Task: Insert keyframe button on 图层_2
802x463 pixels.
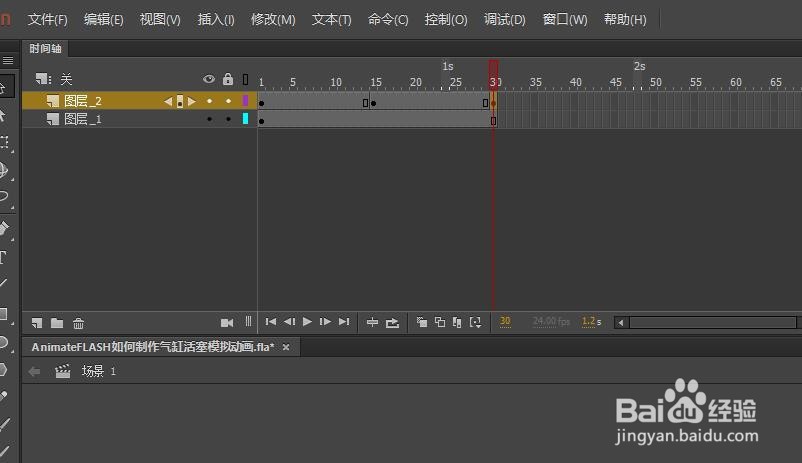Action: [x=180, y=101]
